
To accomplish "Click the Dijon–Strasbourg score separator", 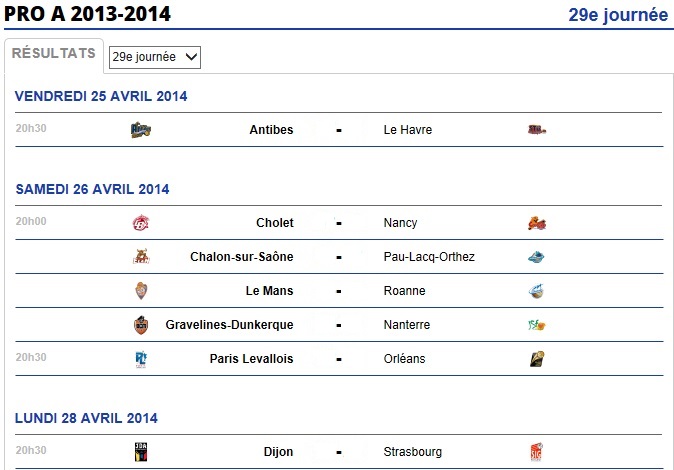I will 339,452.
